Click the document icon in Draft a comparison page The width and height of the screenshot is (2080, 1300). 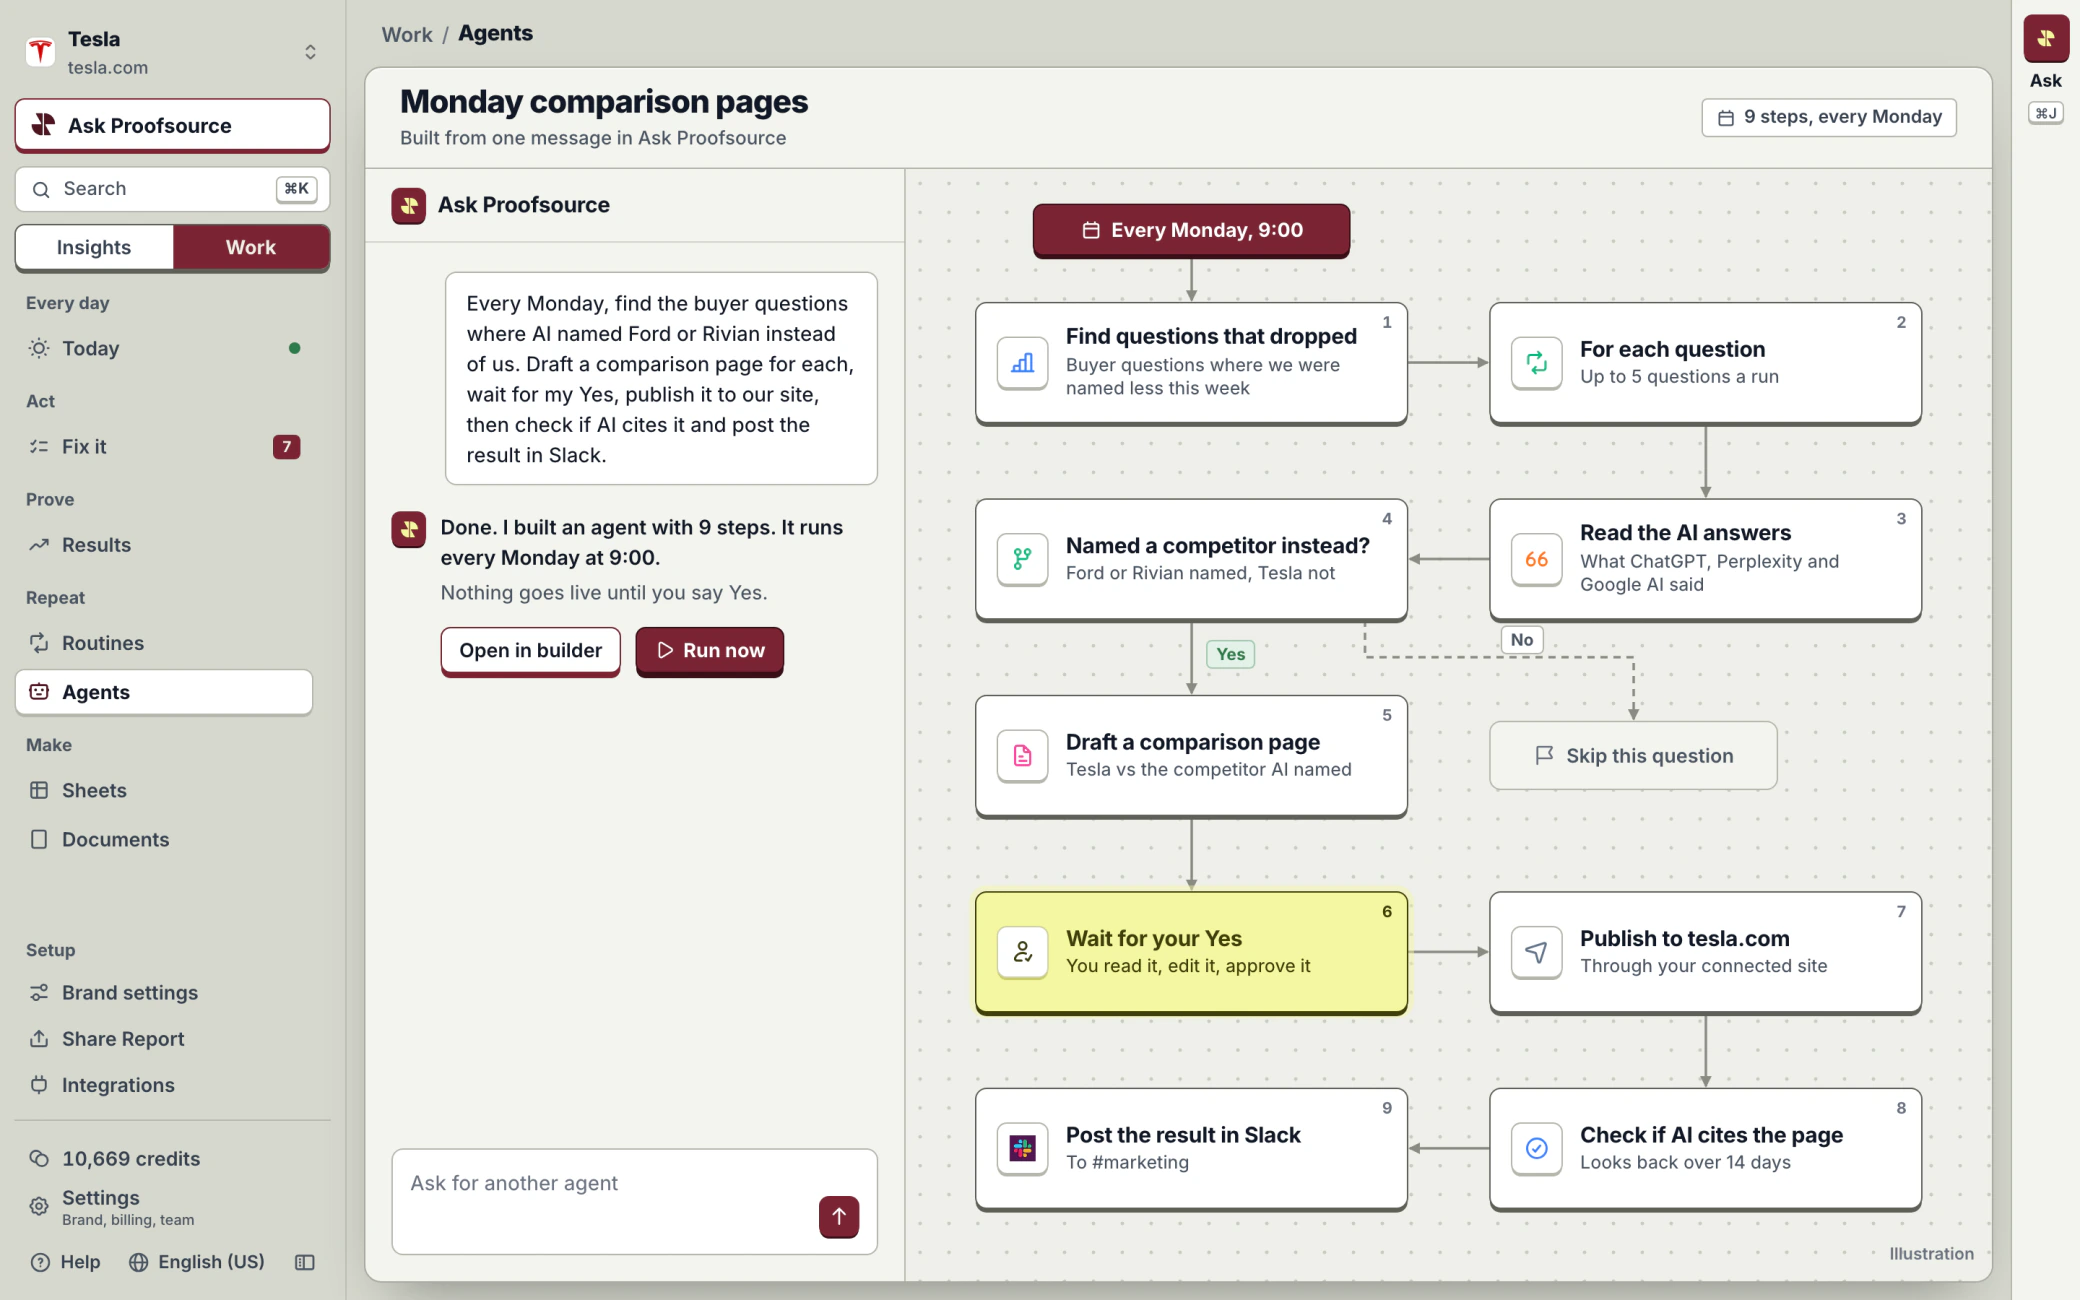tap(1022, 755)
